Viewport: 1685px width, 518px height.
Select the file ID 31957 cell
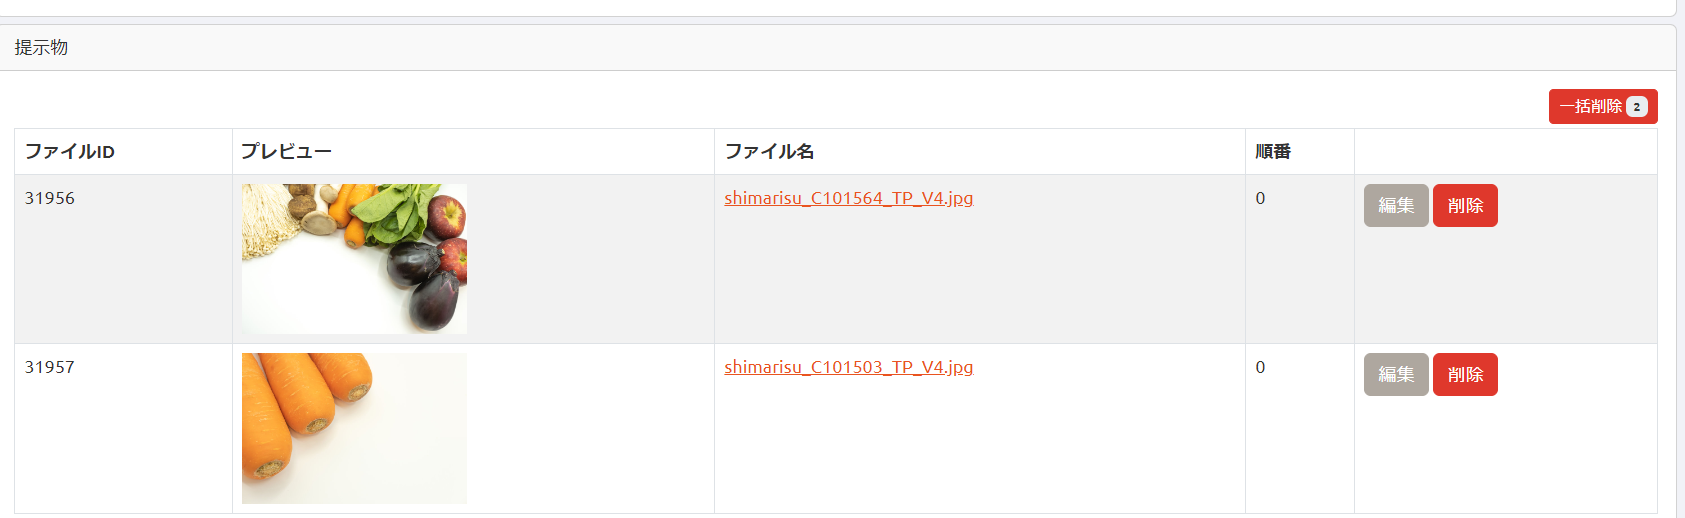[x=50, y=367]
